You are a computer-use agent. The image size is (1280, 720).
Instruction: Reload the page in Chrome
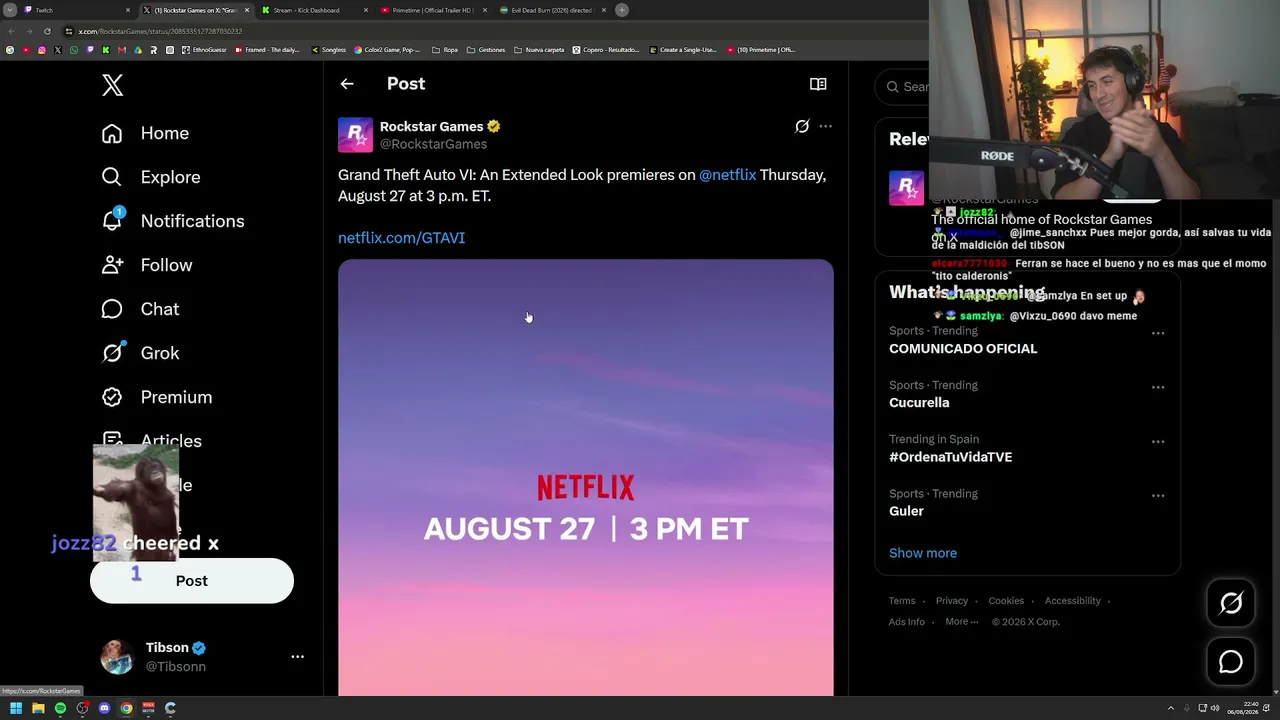(x=47, y=31)
